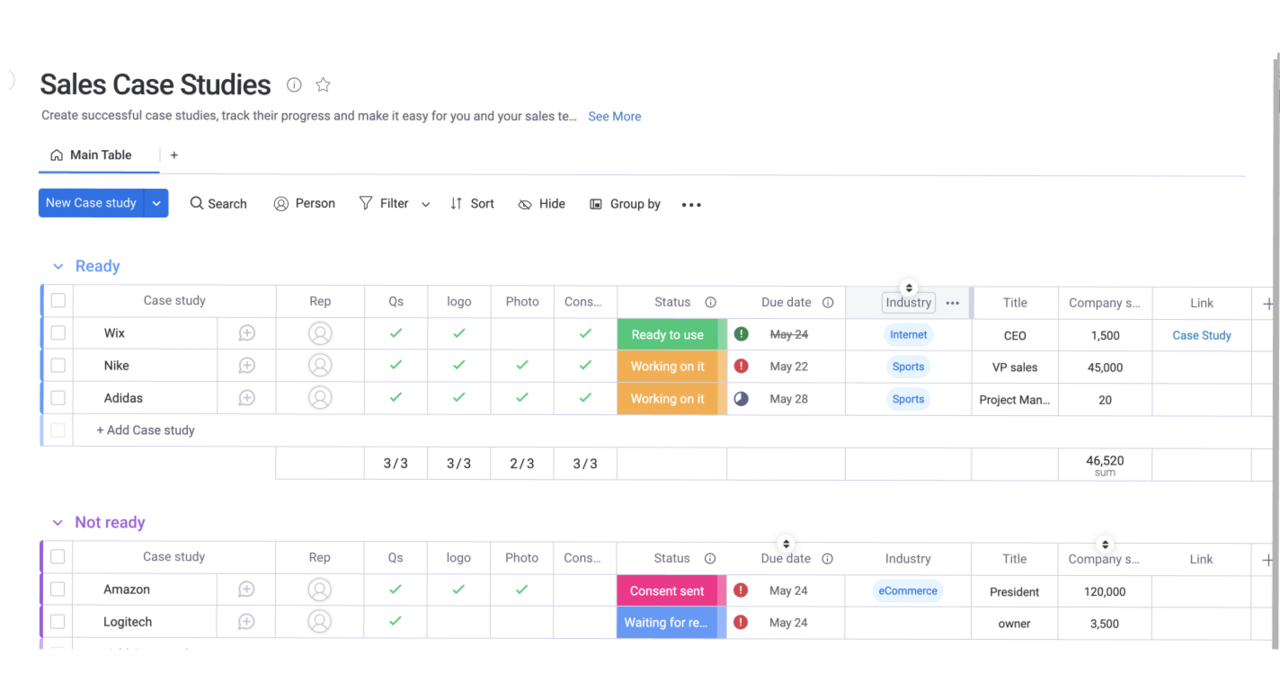The width and height of the screenshot is (1280, 700).
Task: Open board info icon beside title
Action: pos(294,85)
